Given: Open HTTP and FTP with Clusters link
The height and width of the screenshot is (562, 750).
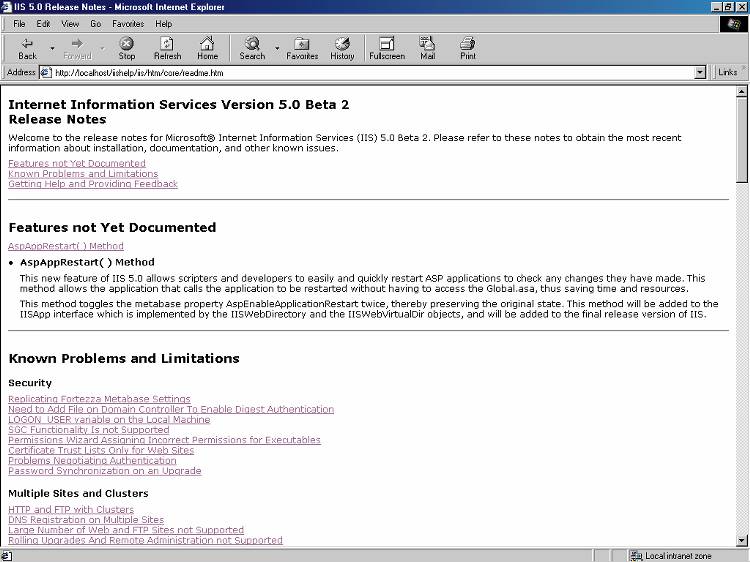Looking at the screenshot, I should tap(71, 510).
